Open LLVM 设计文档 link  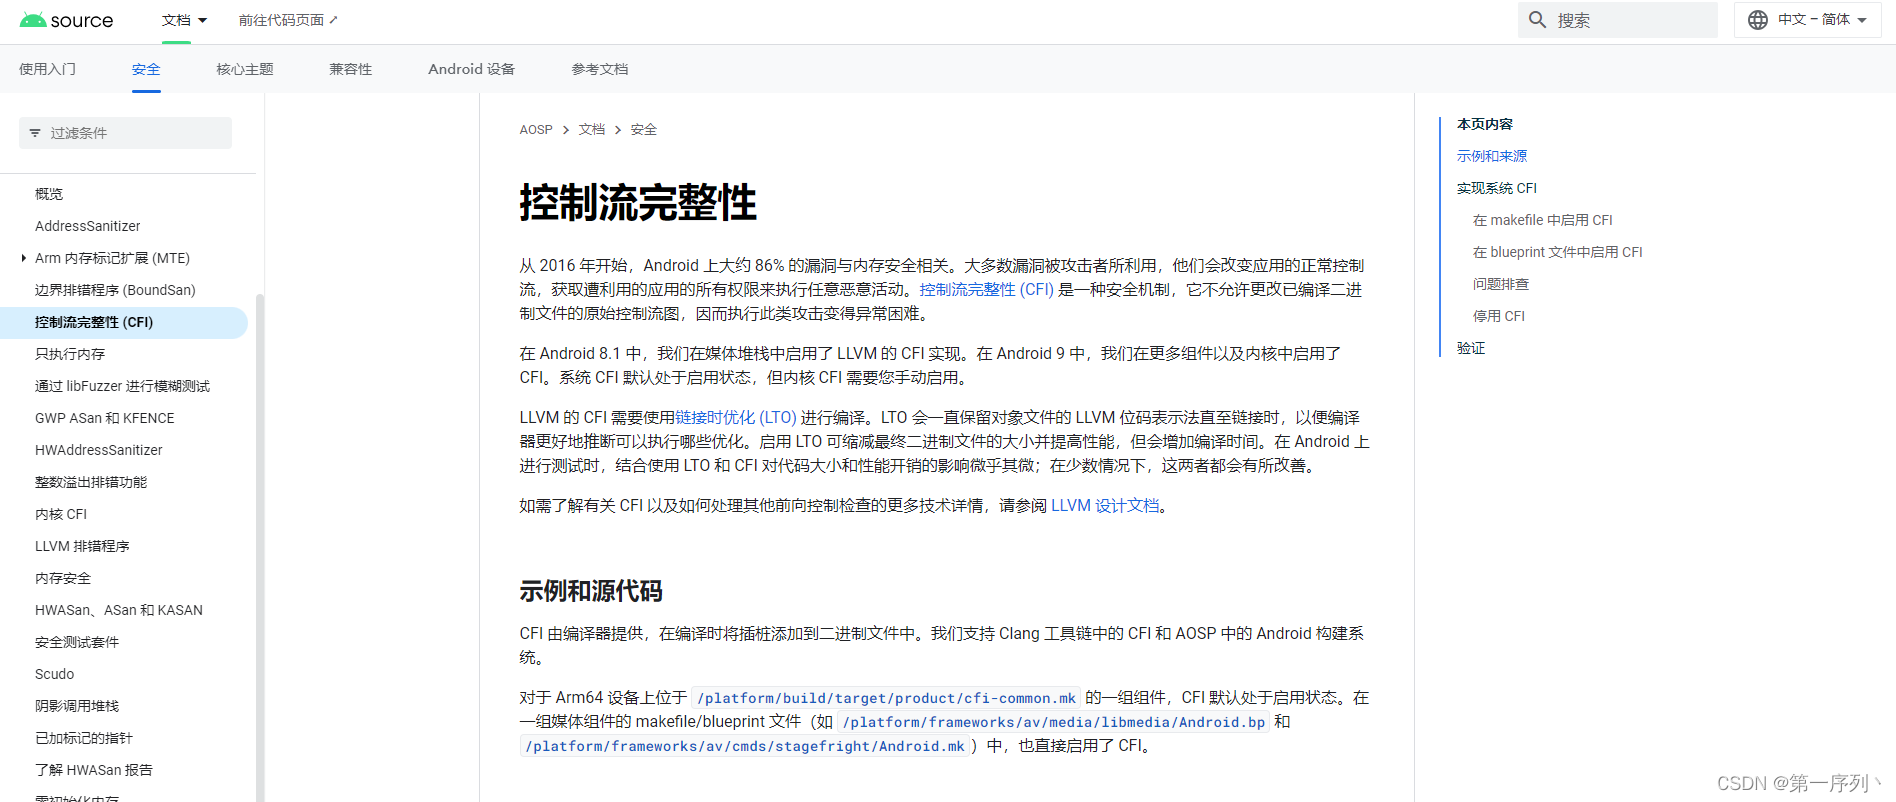point(1105,506)
